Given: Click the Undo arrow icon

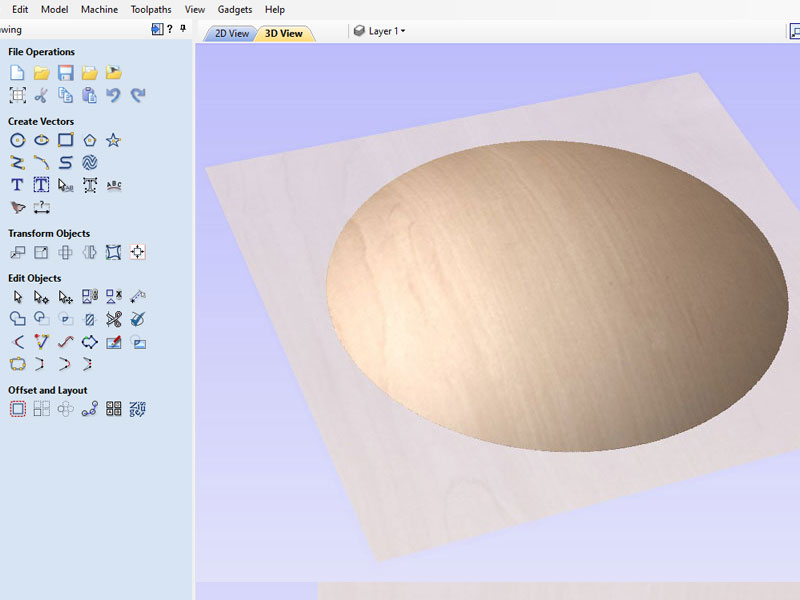Looking at the screenshot, I should pos(113,96).
